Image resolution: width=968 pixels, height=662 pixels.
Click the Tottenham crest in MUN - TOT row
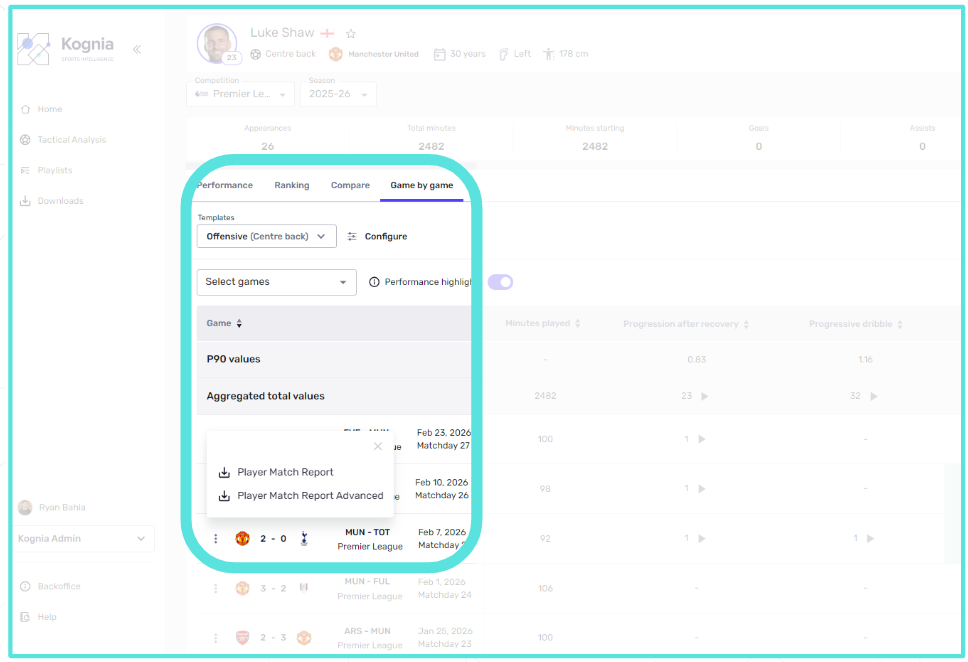304,538
